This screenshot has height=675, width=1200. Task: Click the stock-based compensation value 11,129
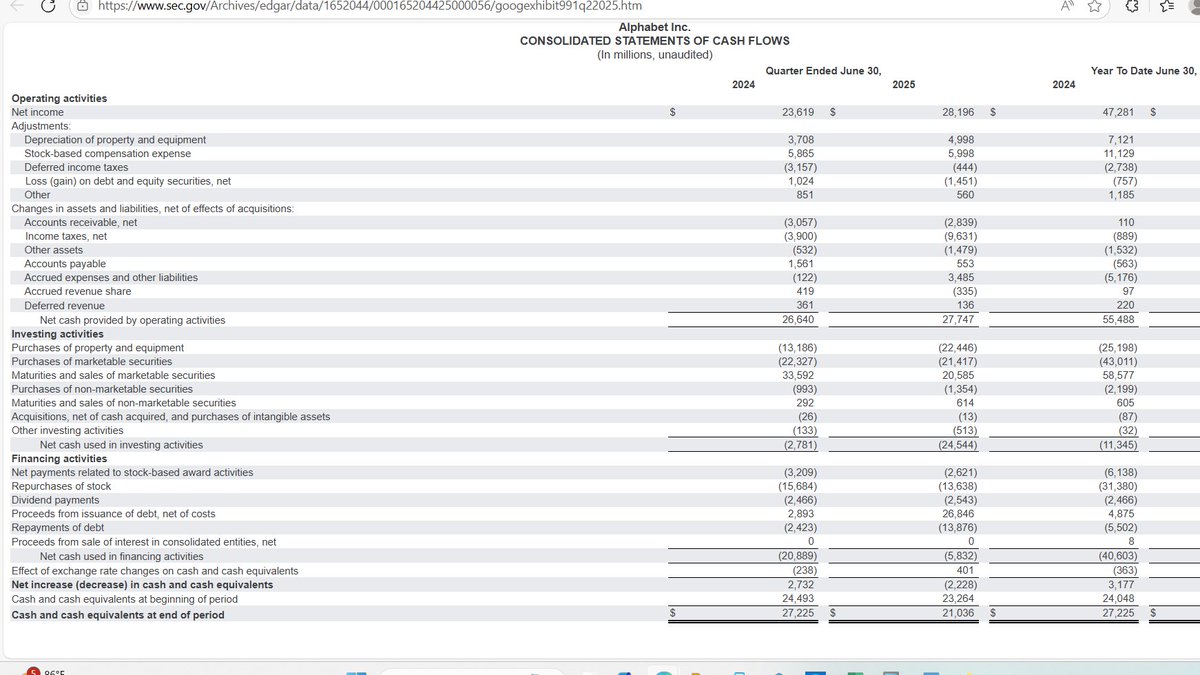1119,154
